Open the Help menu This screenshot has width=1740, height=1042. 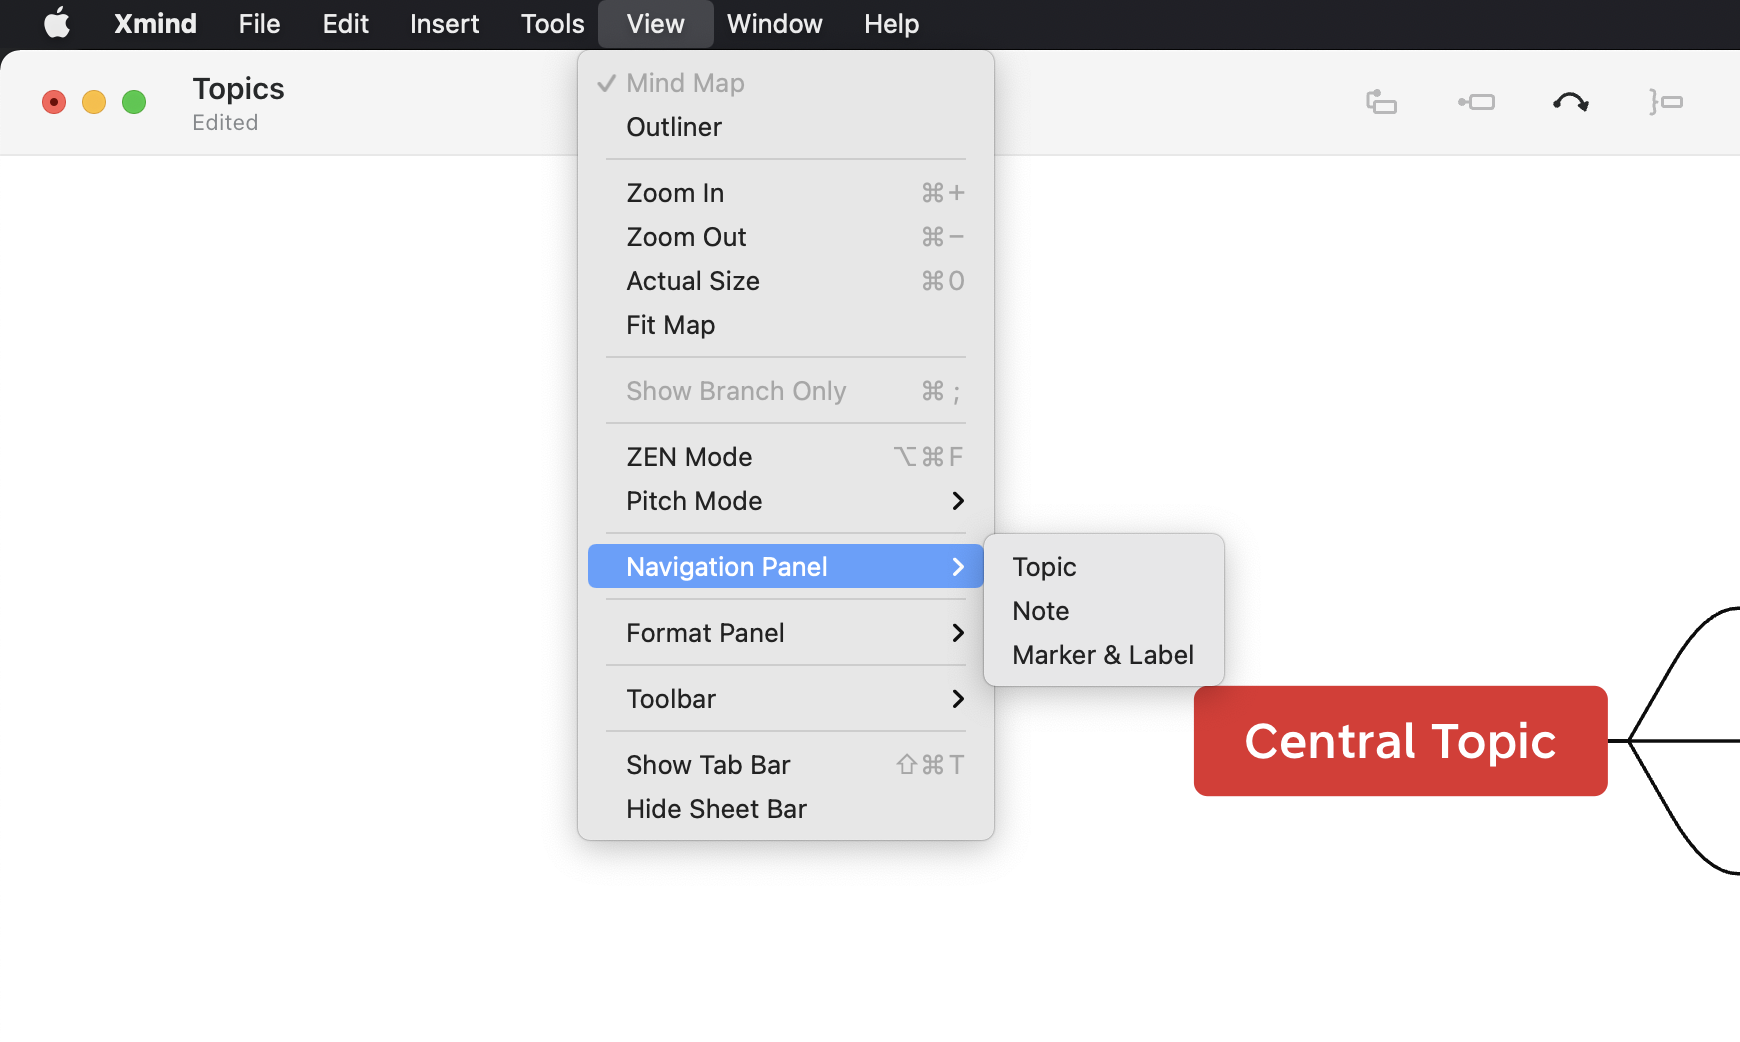(x=891, y=24)
